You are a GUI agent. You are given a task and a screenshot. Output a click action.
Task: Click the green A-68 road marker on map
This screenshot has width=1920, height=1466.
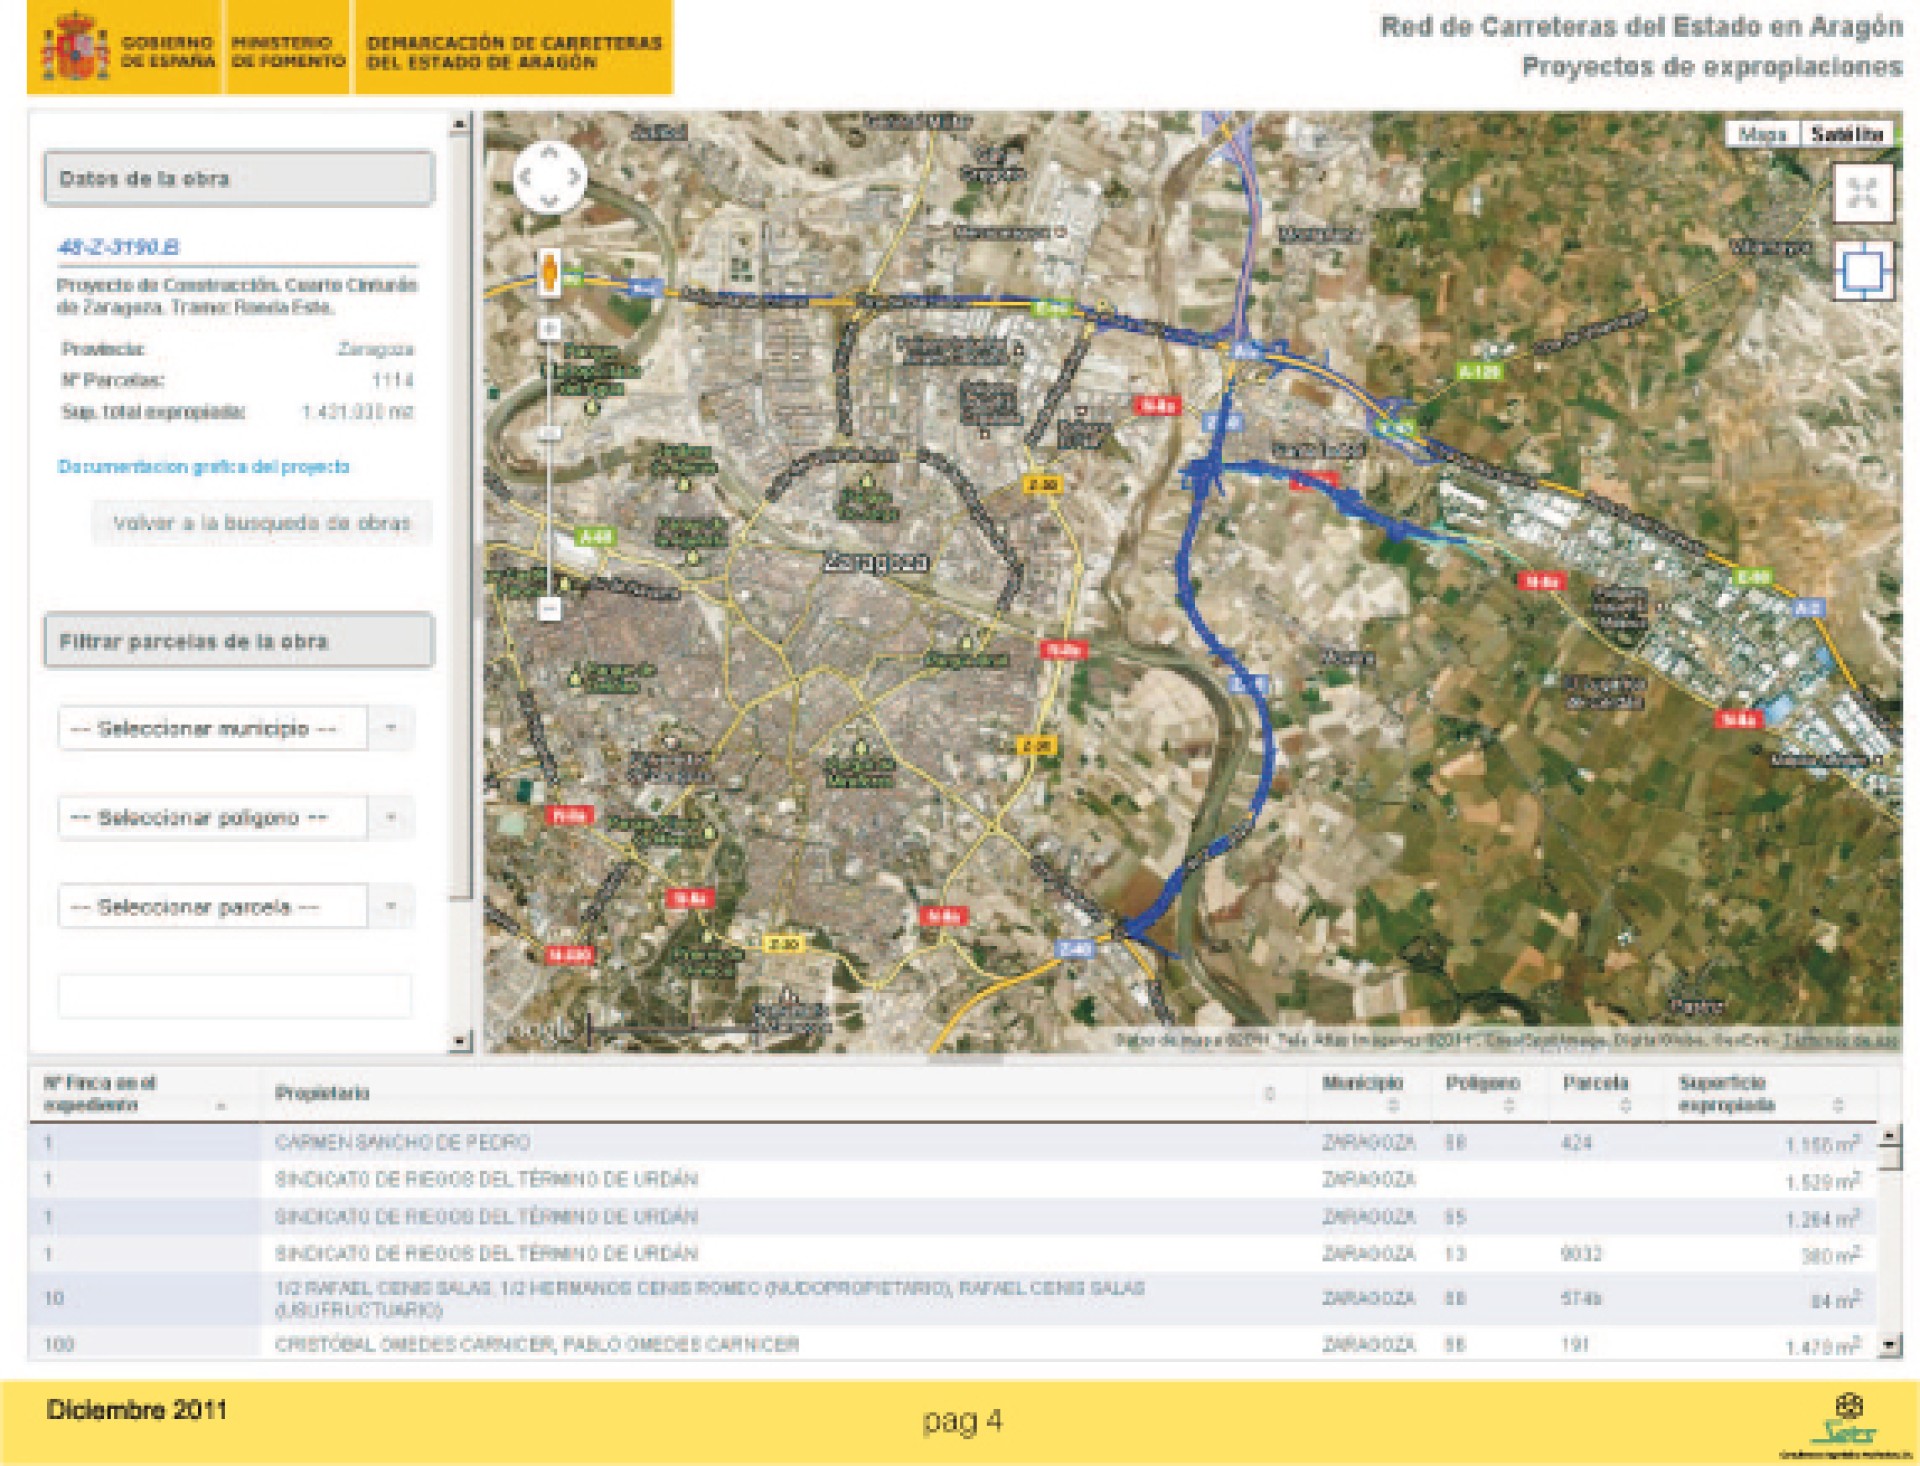pyautogui.click(x=596, y=537)
